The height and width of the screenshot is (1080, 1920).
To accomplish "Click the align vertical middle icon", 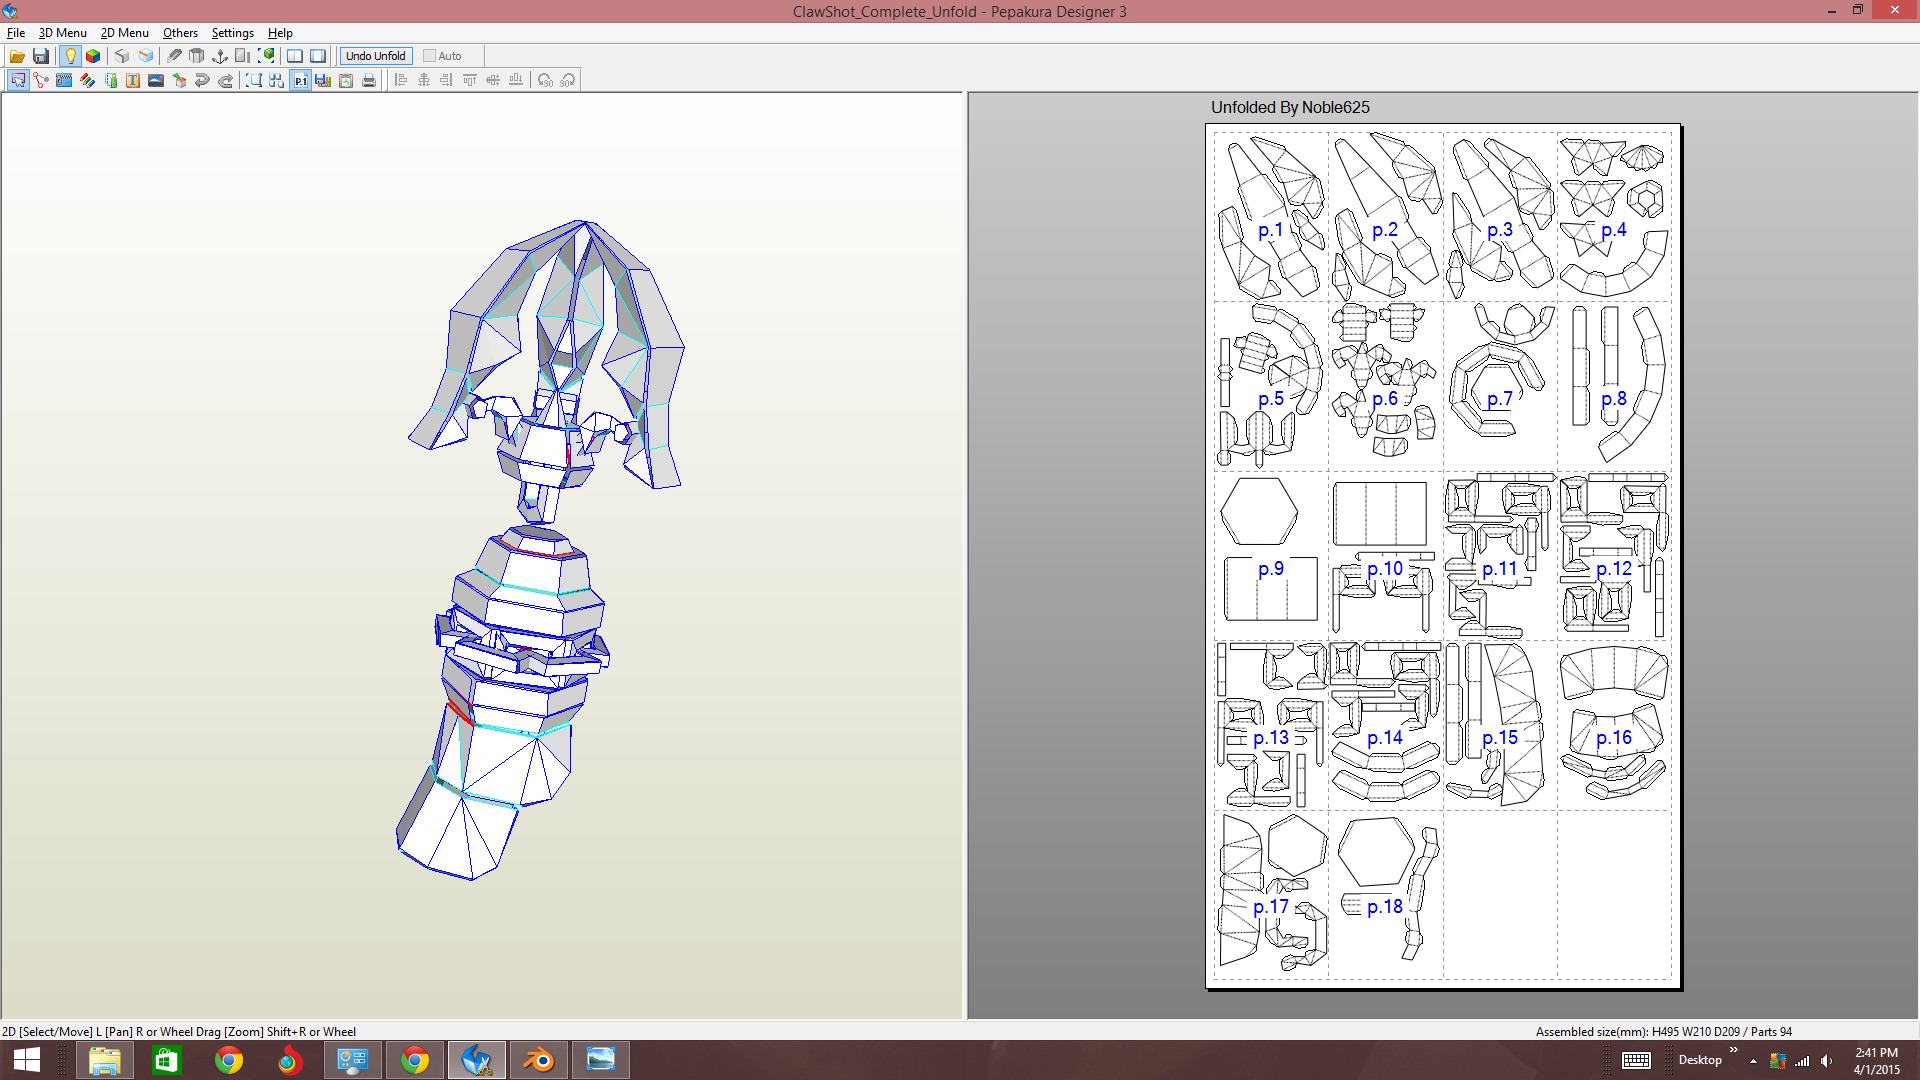I will [x=493, y=80].
